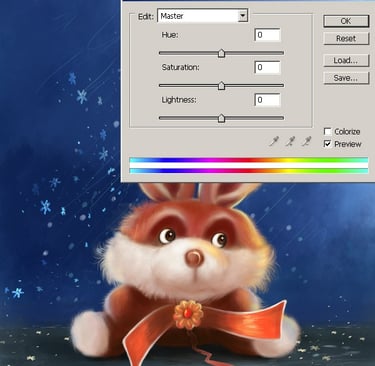Enable the Colorize checkbox

pyautogui.click(x=328, y=131)
